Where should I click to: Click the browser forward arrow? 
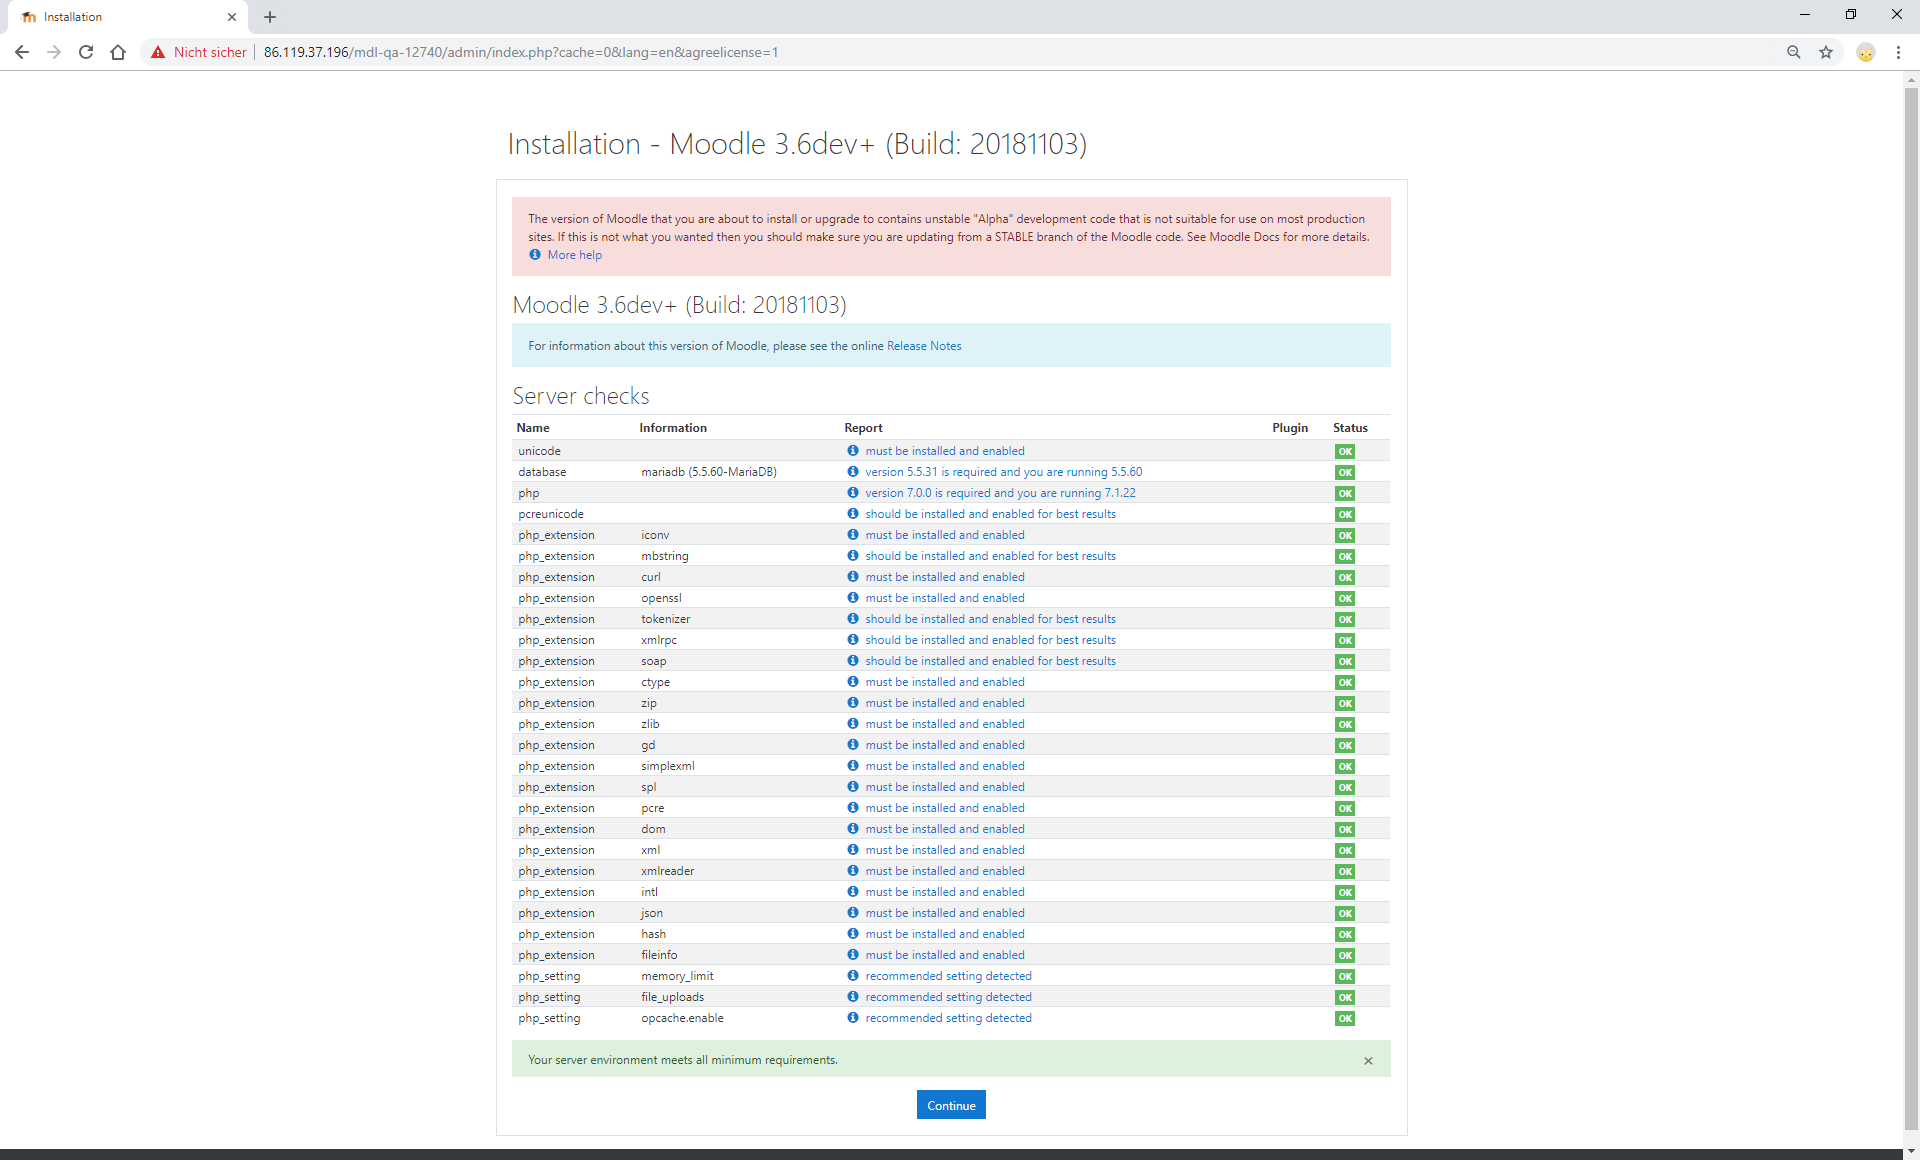pyautogui.click(x=54, y=52)
